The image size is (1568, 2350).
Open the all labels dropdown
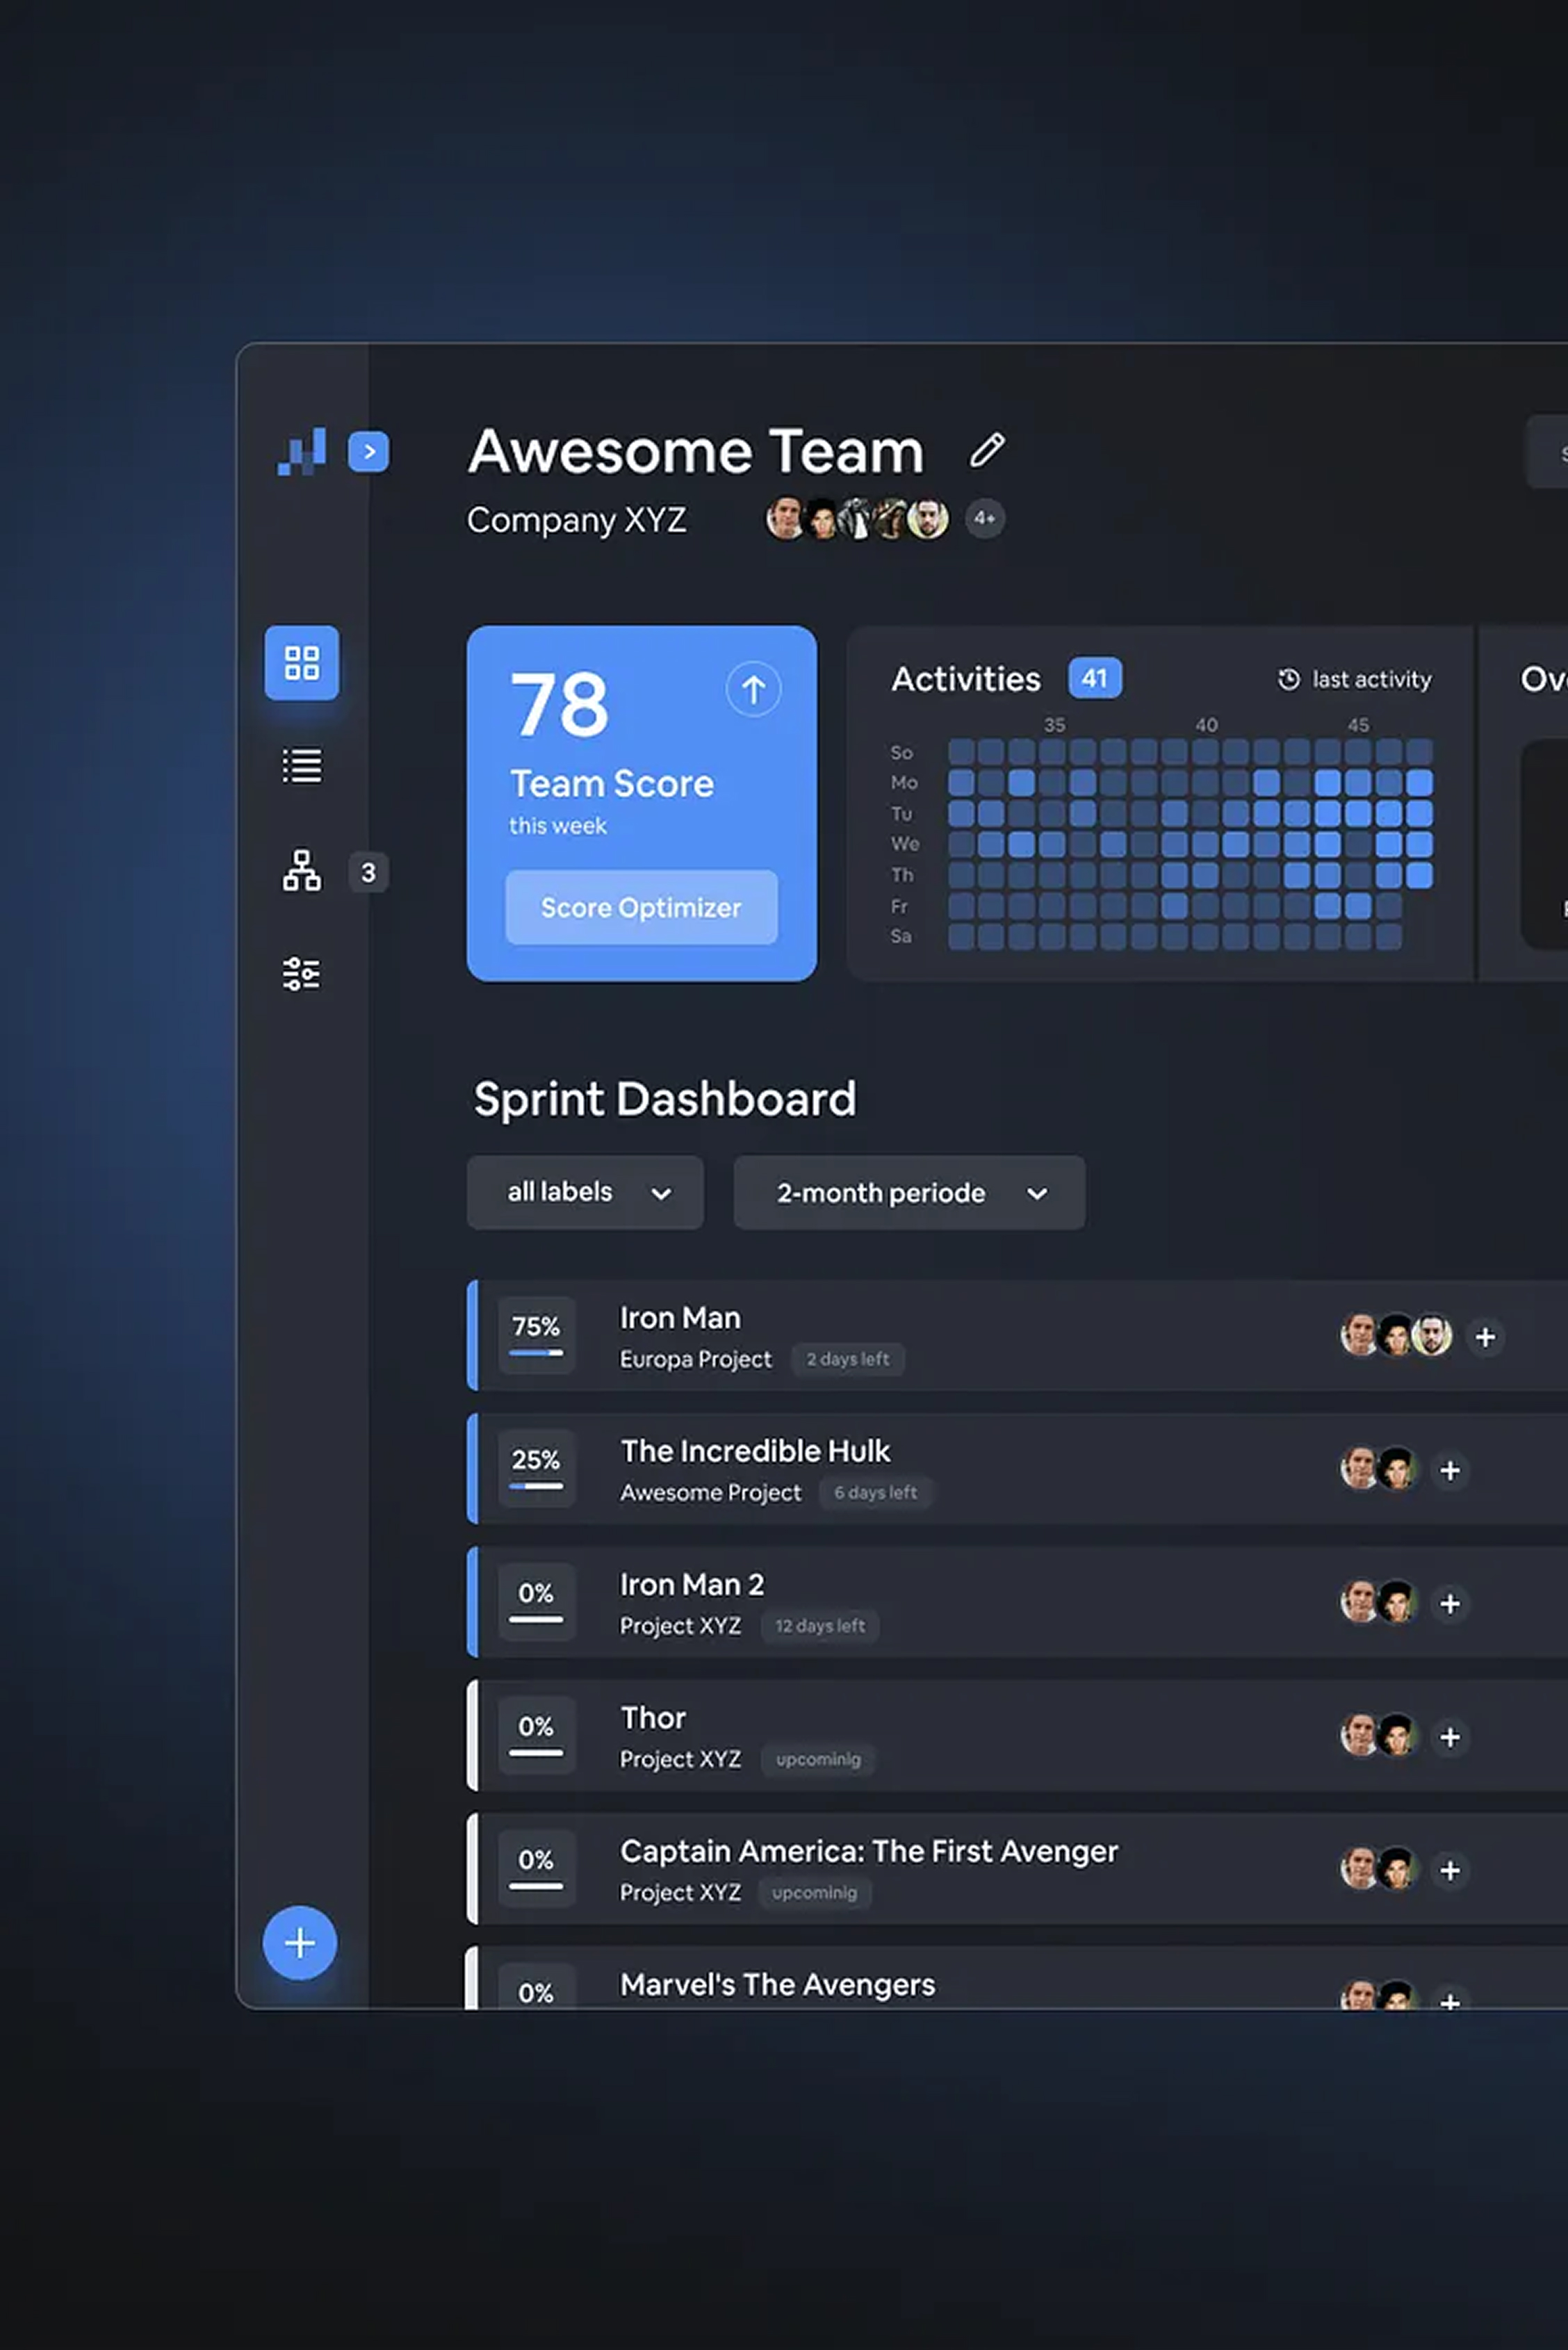coord(585,1192)
